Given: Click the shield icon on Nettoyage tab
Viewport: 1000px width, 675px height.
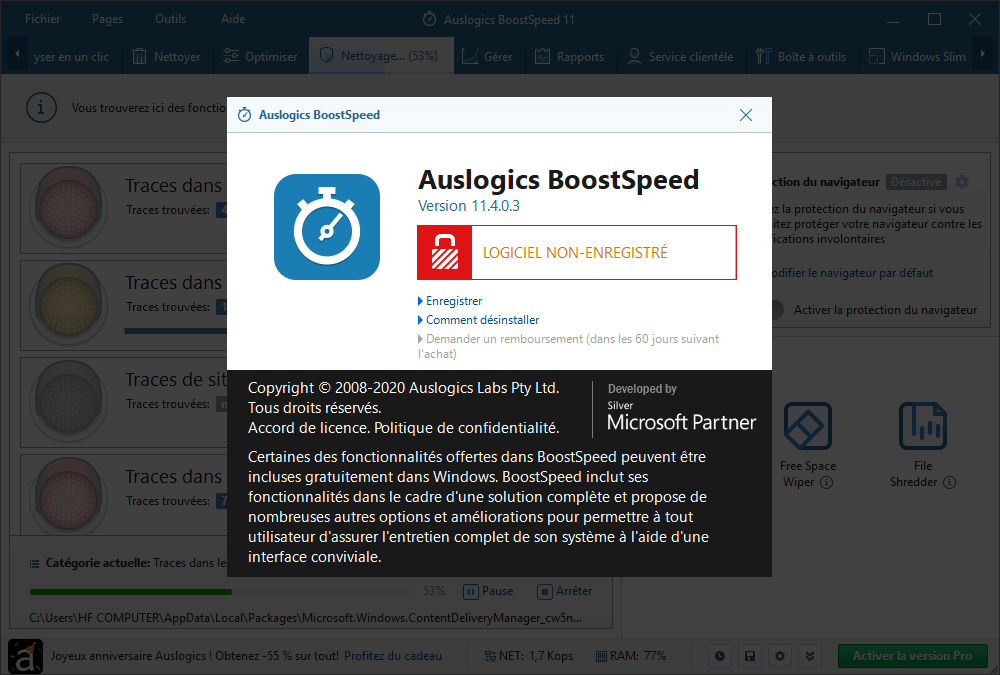Looking at the screenshot, I should coord(326,56).
